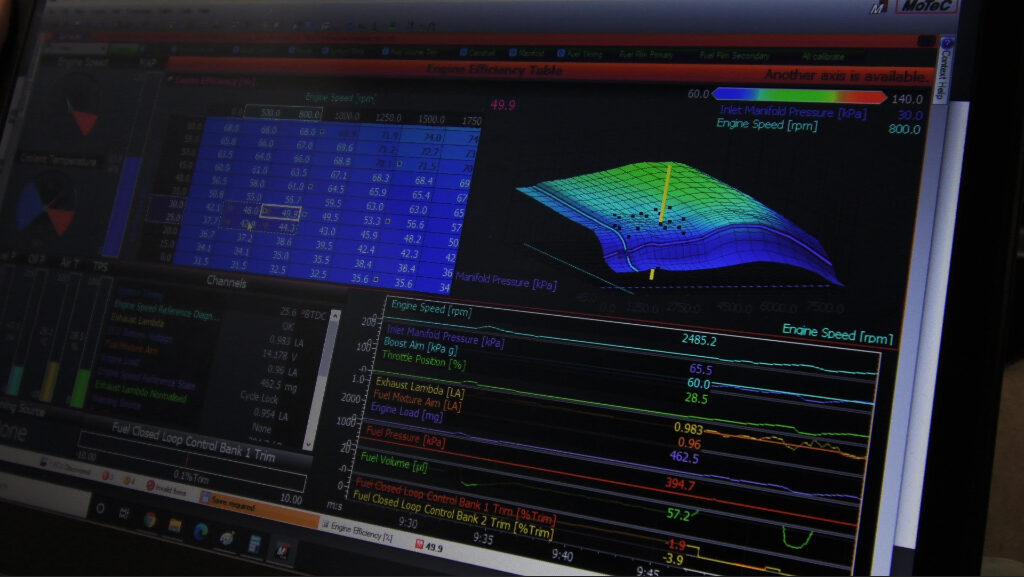The image size is (1024, 577).
Task: Click Fuel Pressure [kPa] trace label
Action: coord(406,435)
